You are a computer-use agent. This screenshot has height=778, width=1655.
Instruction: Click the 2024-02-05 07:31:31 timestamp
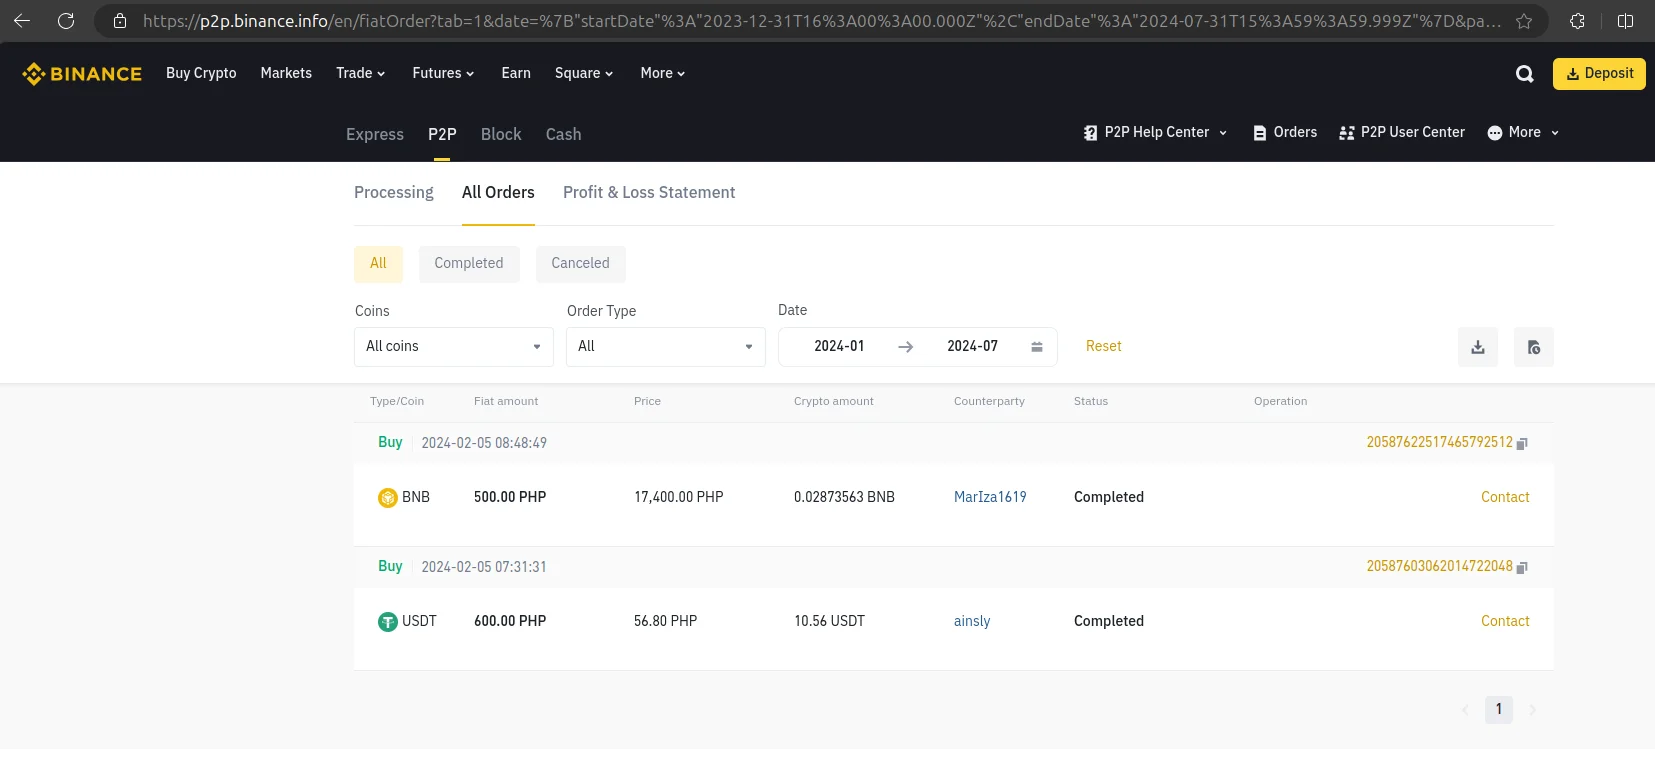pyautogui.click(x=484, y=567)
